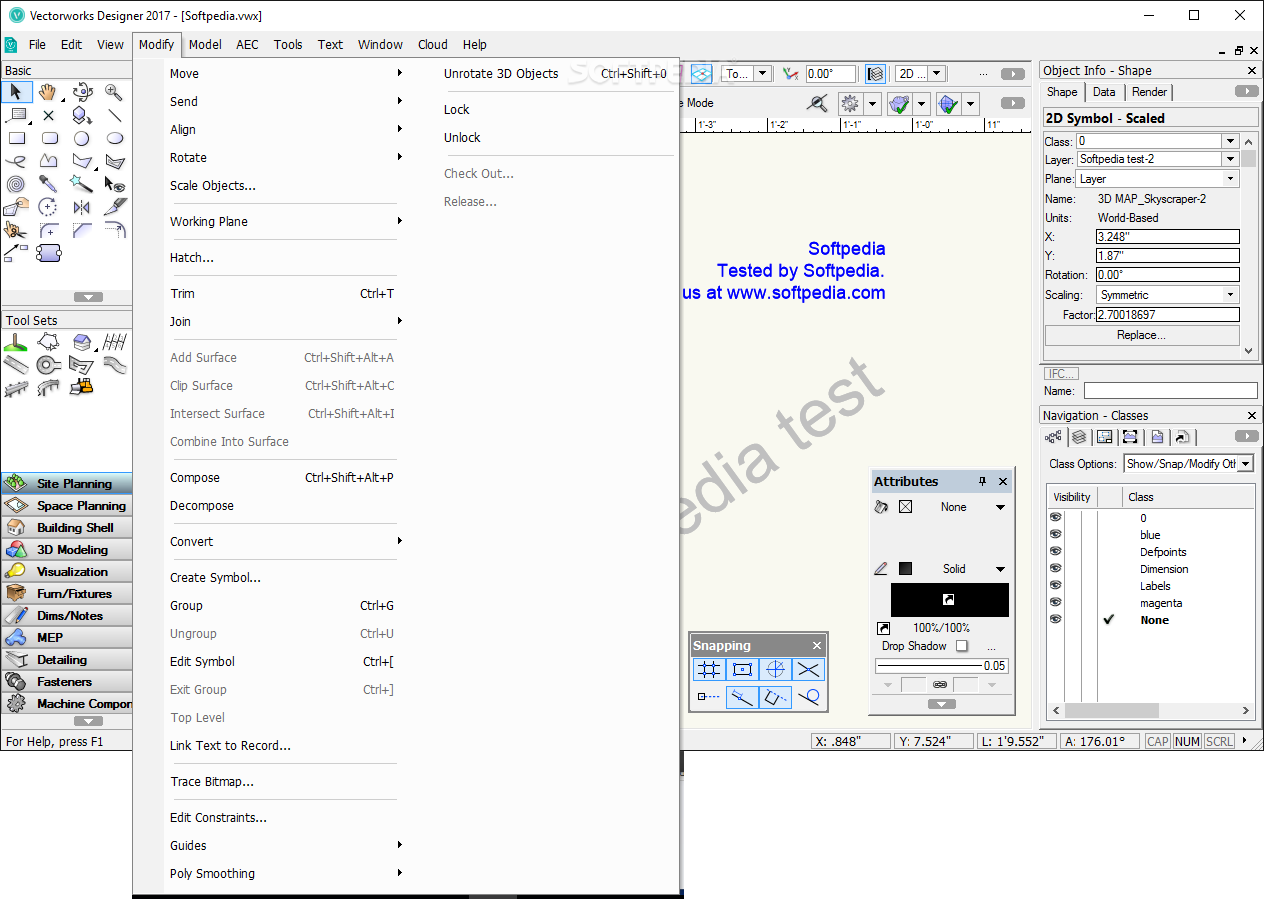1264x899 pixels.
Task: Select the Stake tool in Tool Sets
Action: click(16, 342)
